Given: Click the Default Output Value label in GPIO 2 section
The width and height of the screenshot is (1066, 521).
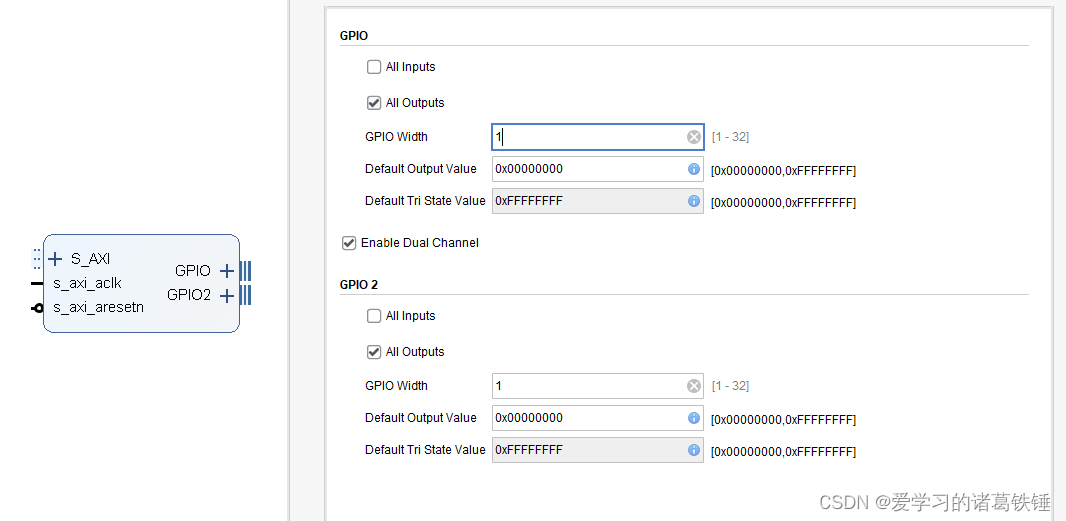Looking at the screenshot, I should coord(421,418).
